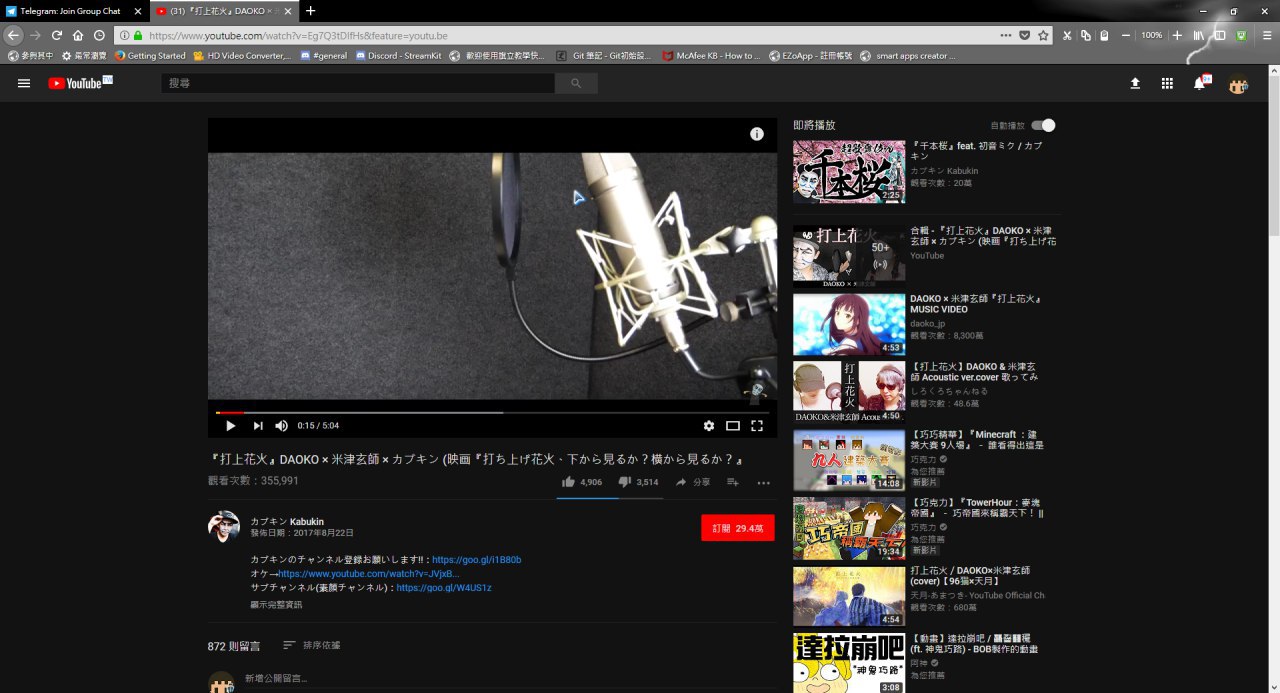Viewport: 1280px width, 693px height.
Task: Open the comment sort dropdown 排序依據
Action: pyautogui.click(x=311, y=646)
